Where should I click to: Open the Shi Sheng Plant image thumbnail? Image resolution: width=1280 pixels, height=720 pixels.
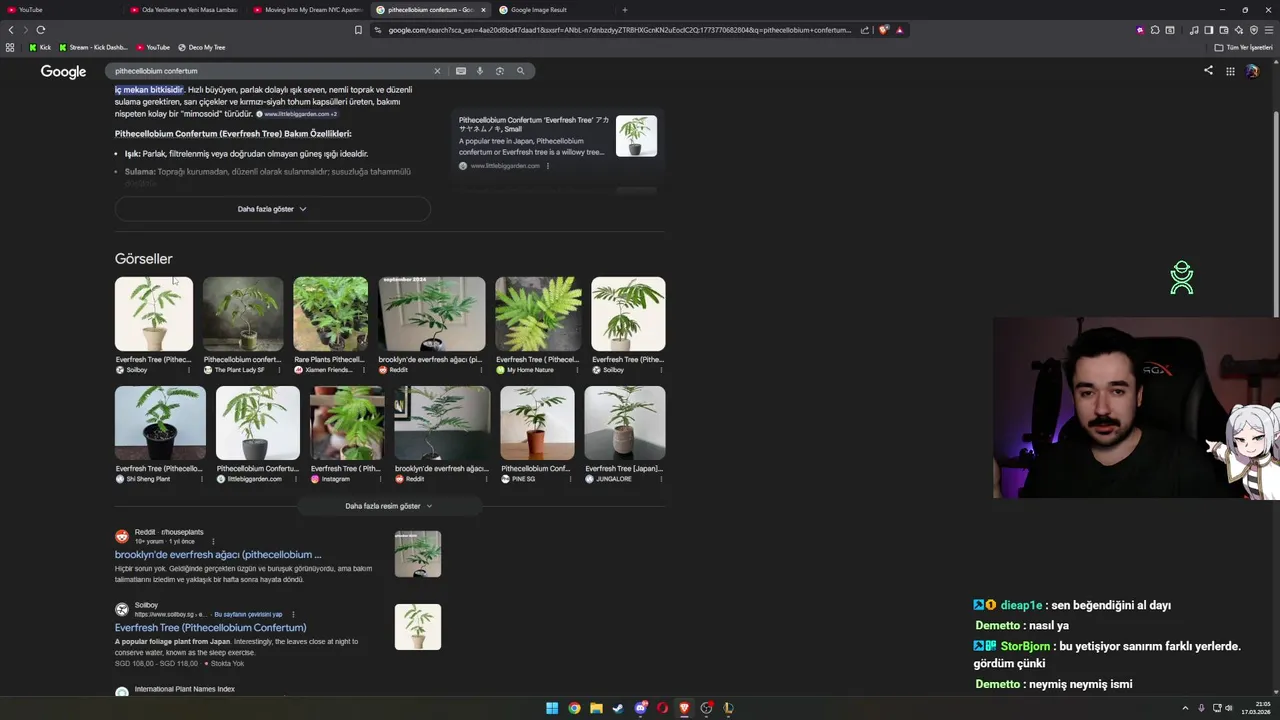(160, 423)
